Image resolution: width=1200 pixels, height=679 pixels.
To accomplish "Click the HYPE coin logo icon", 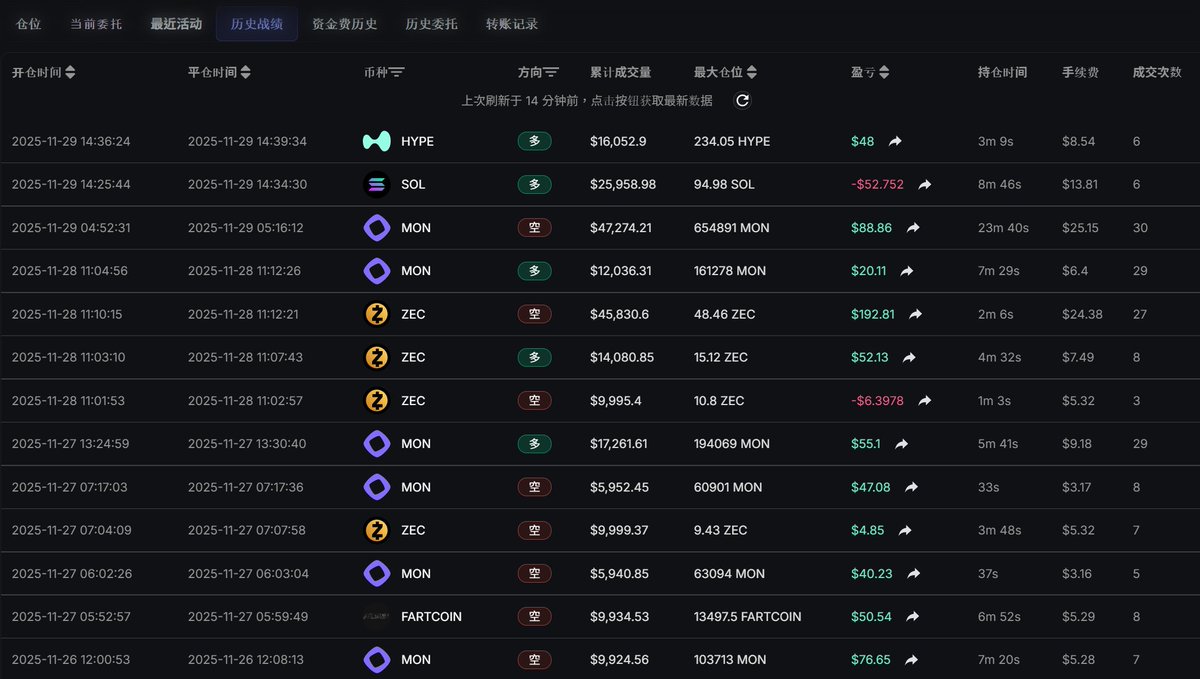I will [x=376, y=141].
